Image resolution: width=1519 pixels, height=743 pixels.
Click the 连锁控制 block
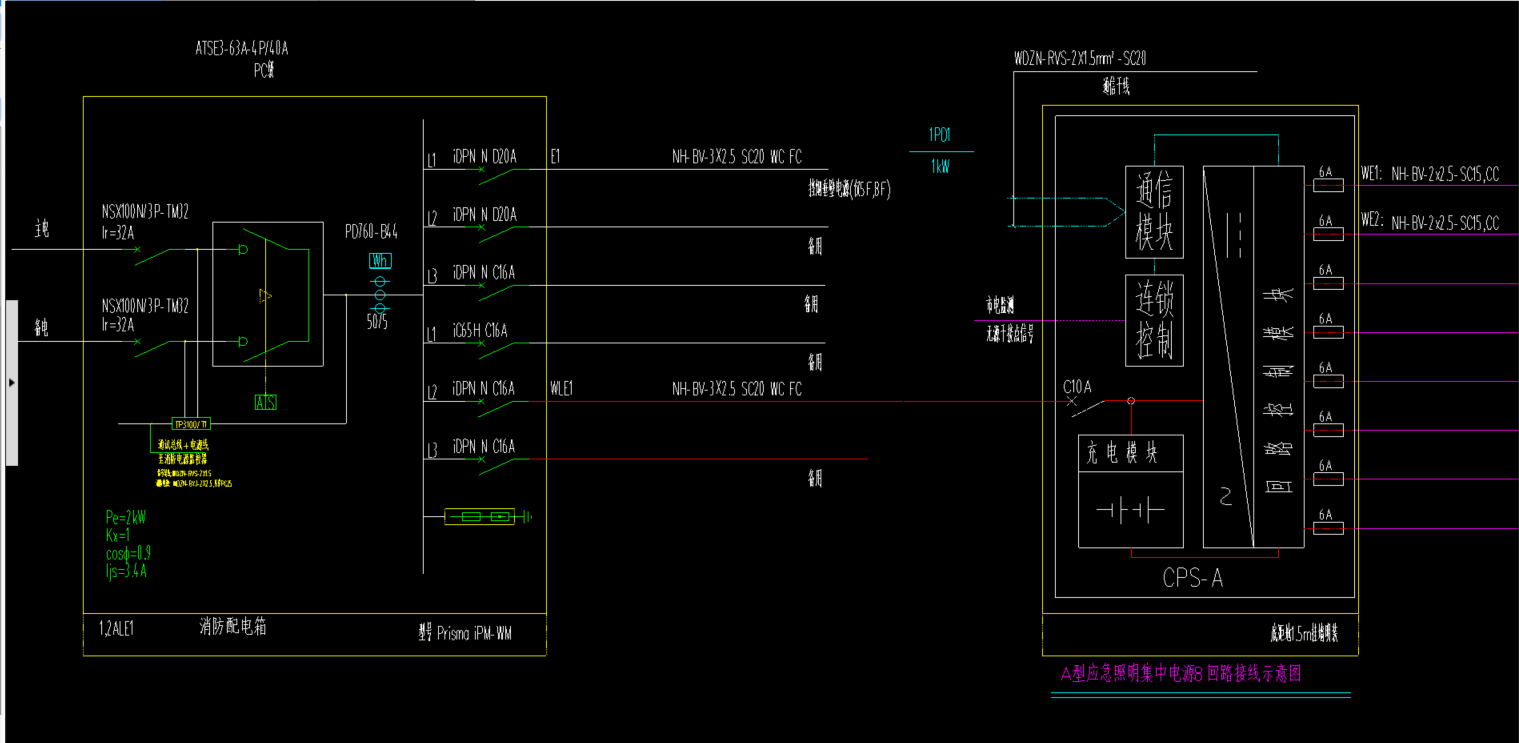point(1154,320)
